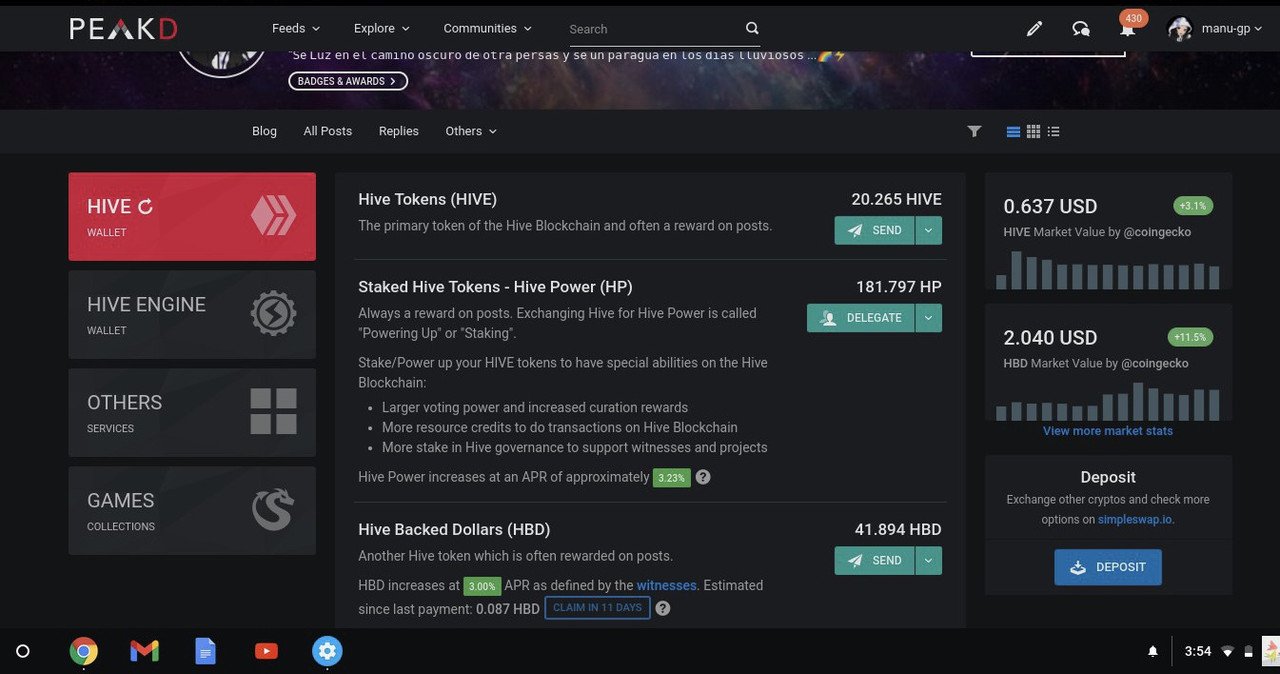Screen dimensions: 1280x674
Task: Click the Hive Engine gear icon
Action: [x=273, y=314]
